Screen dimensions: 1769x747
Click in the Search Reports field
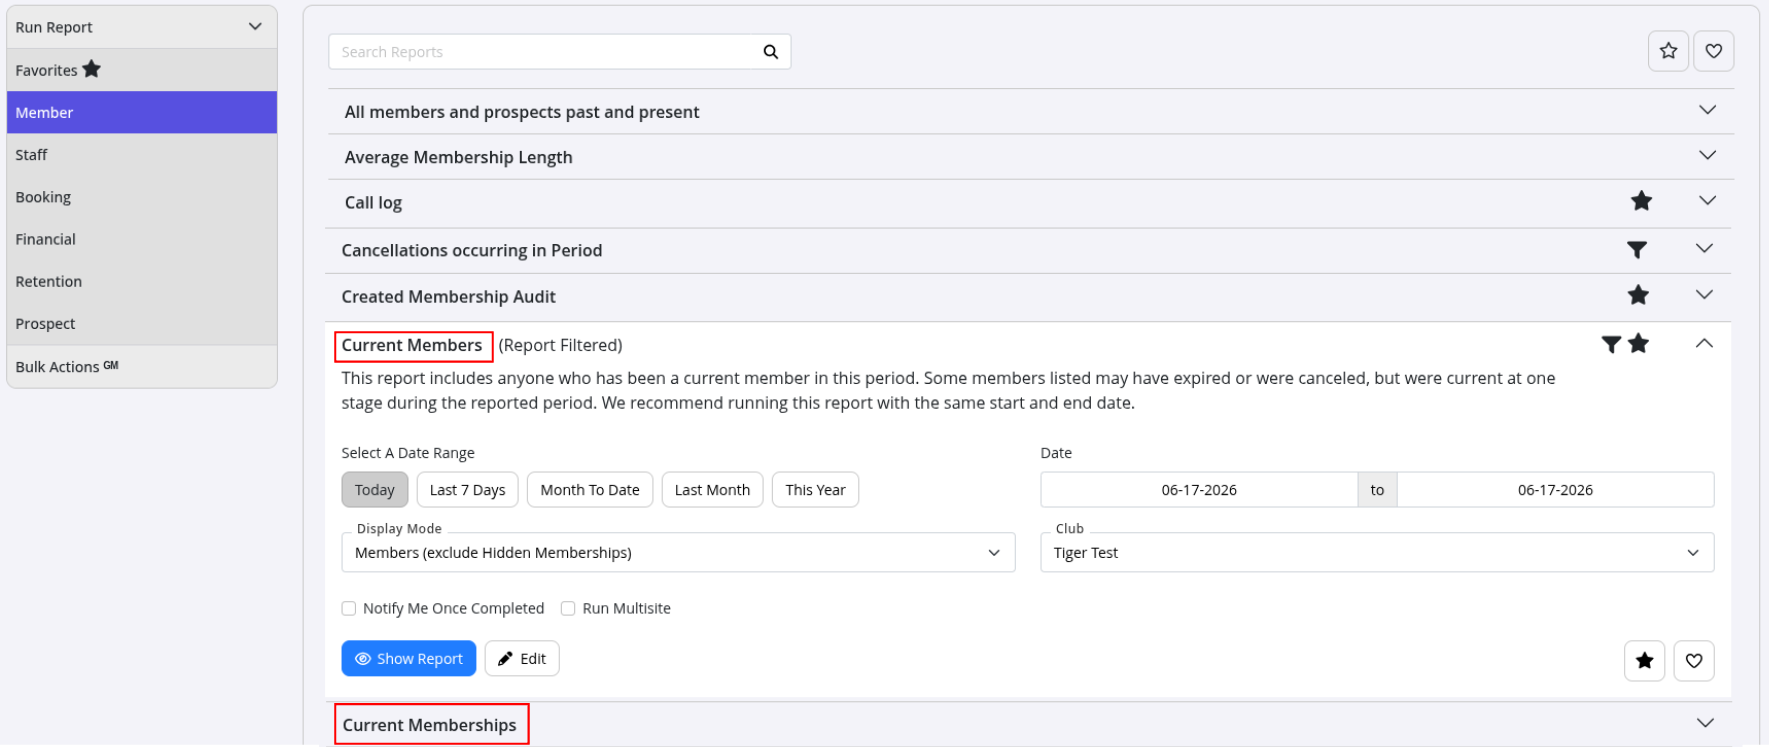(x=545, y=52)
